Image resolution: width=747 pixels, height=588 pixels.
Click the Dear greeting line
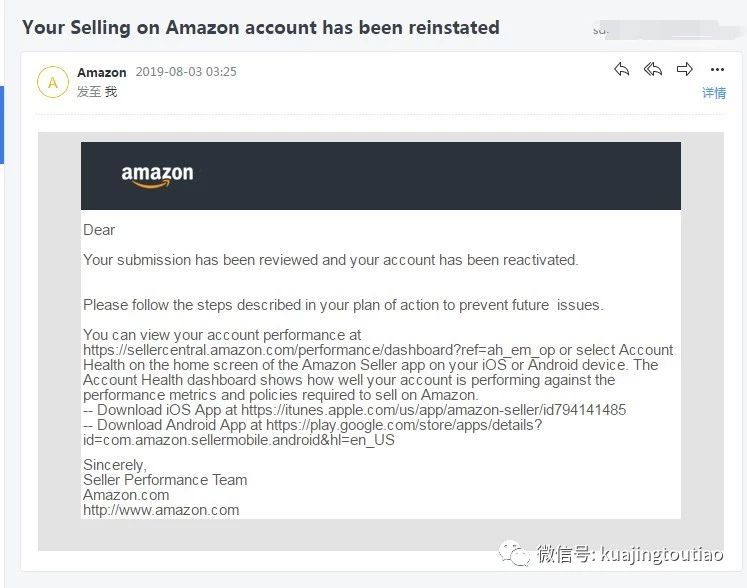coord(99,230)
